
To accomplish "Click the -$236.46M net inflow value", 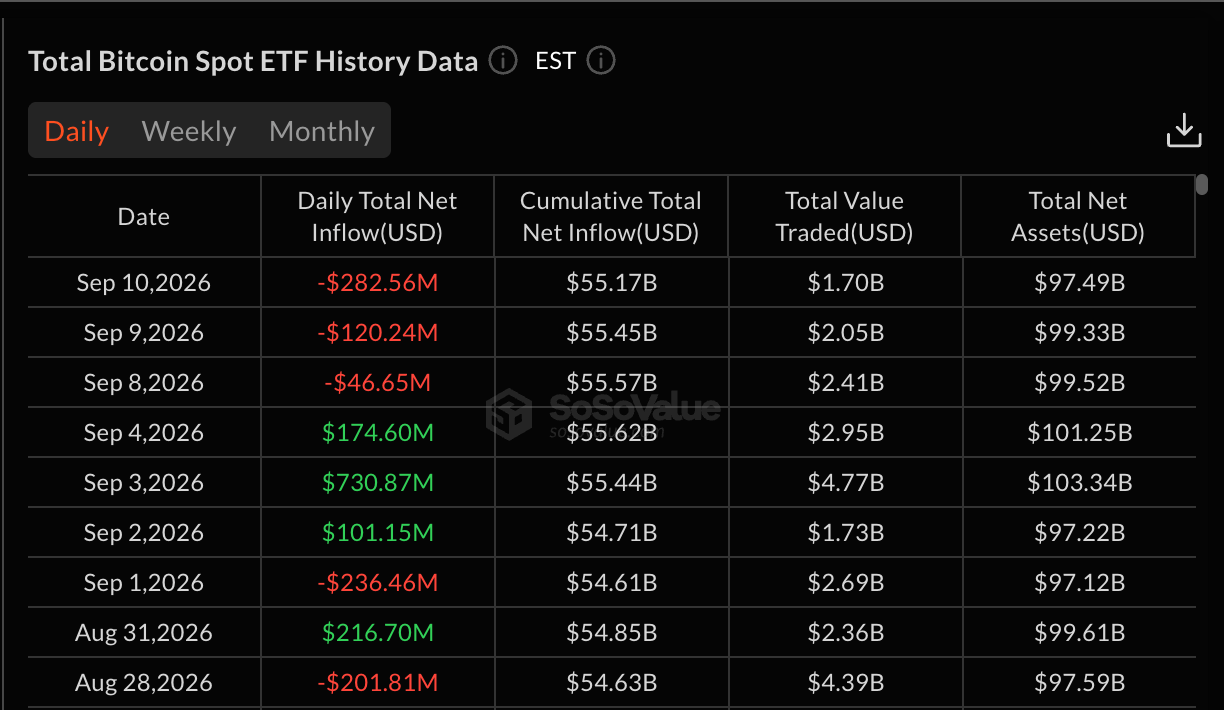I will (x=378, y=583).
